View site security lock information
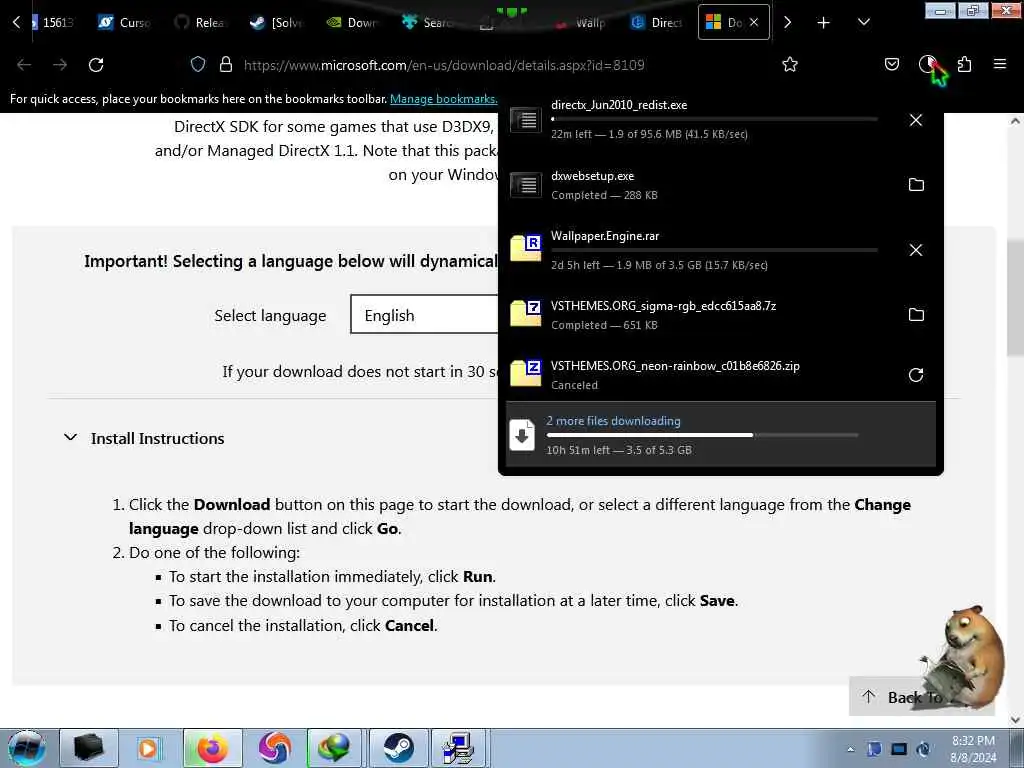 point(226,64)
